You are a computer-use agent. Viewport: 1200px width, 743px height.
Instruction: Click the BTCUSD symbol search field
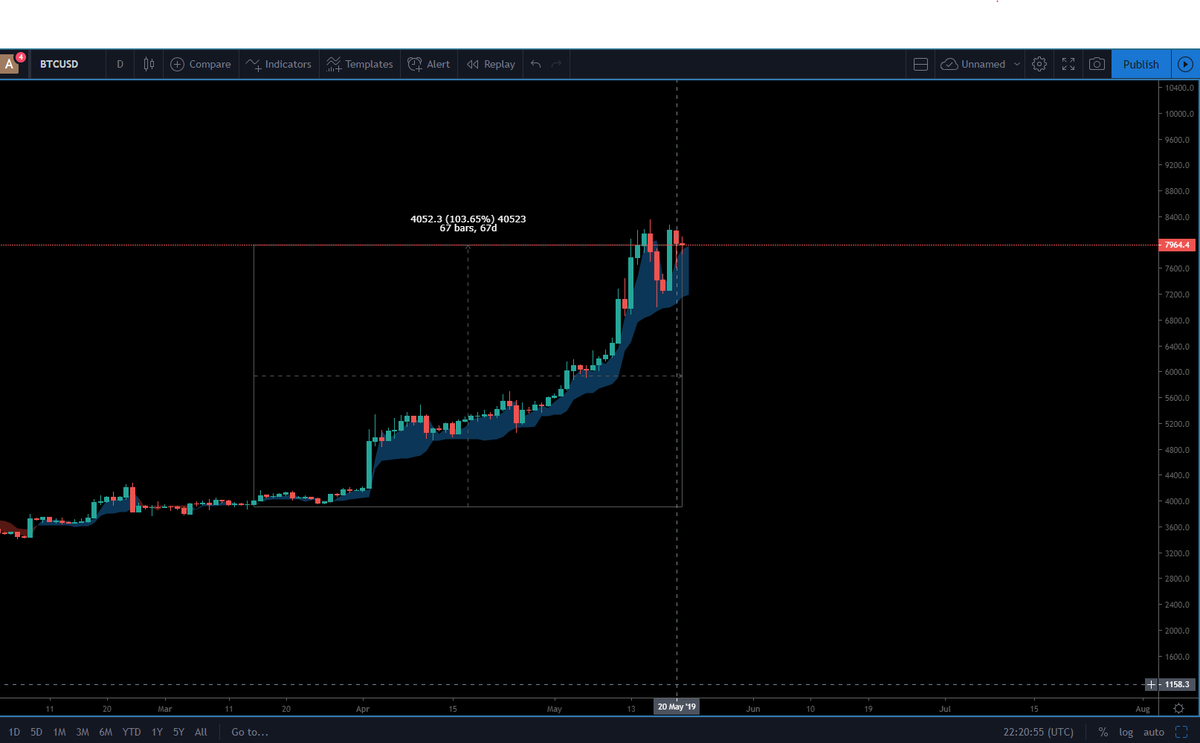65,64
